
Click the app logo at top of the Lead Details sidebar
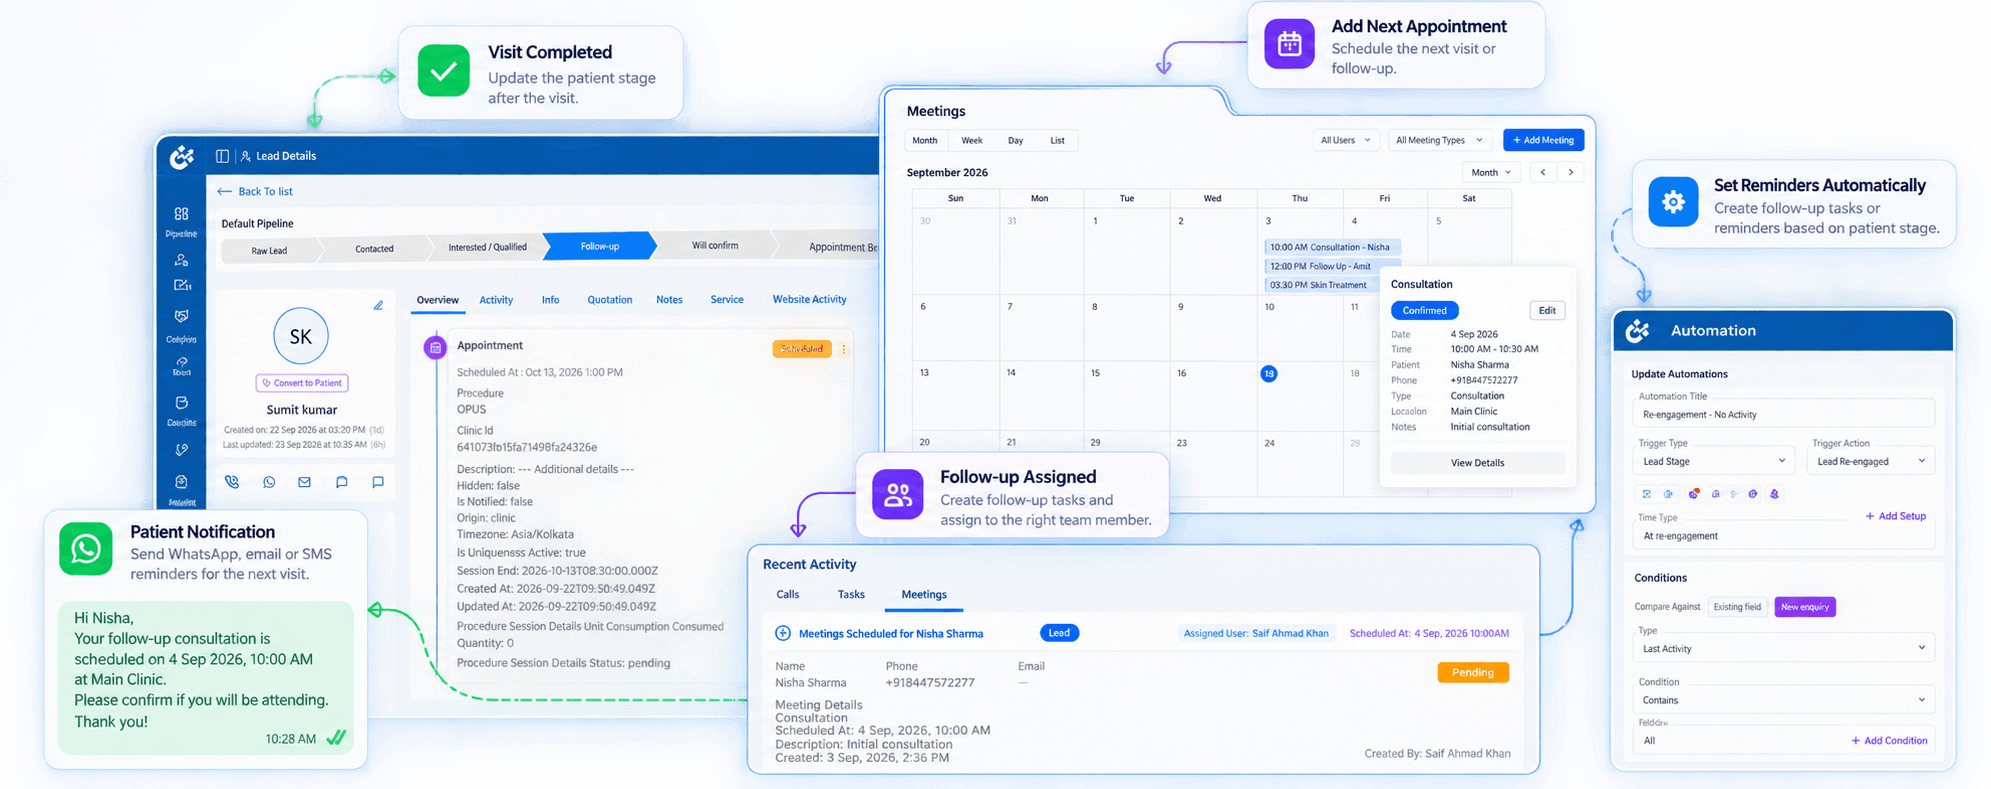pyautogui.click(x=181, y=157)
